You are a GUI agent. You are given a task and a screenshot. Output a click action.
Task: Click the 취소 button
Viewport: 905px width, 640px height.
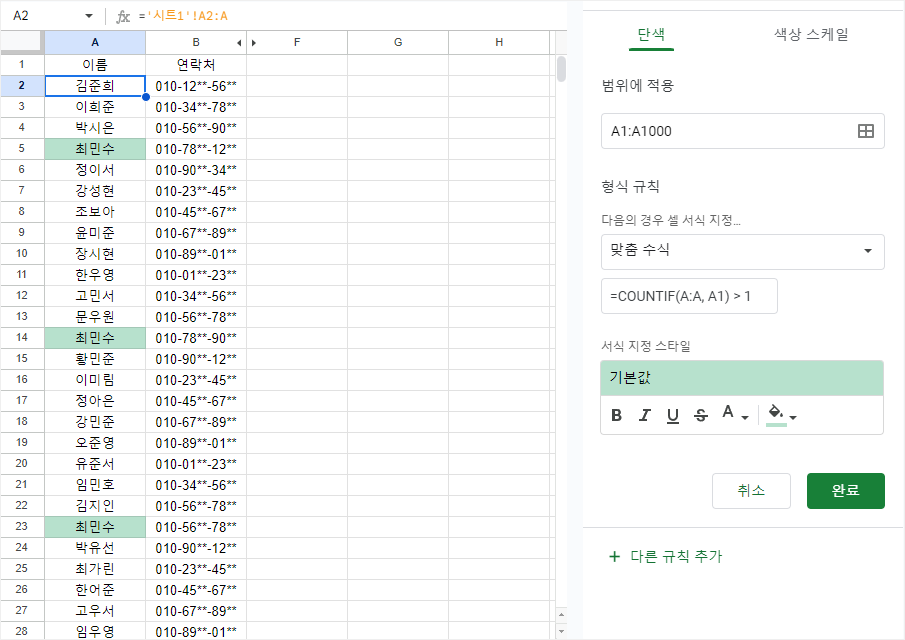pyautogui.click(x=751, y=491)
